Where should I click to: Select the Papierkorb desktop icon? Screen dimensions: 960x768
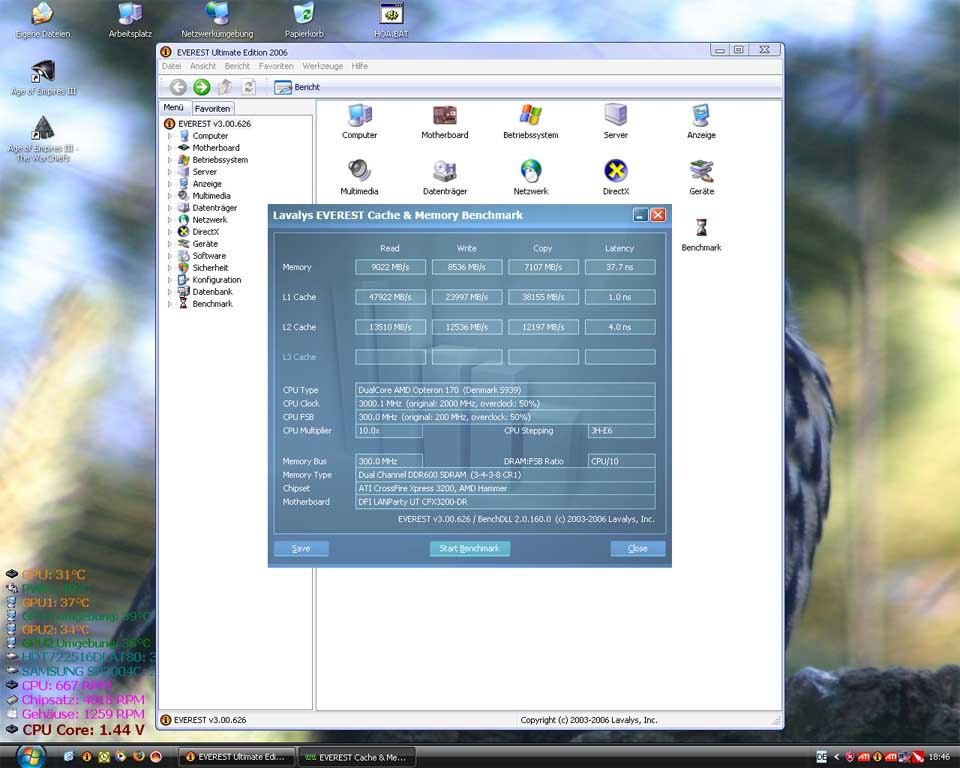[x=304, y=20]
